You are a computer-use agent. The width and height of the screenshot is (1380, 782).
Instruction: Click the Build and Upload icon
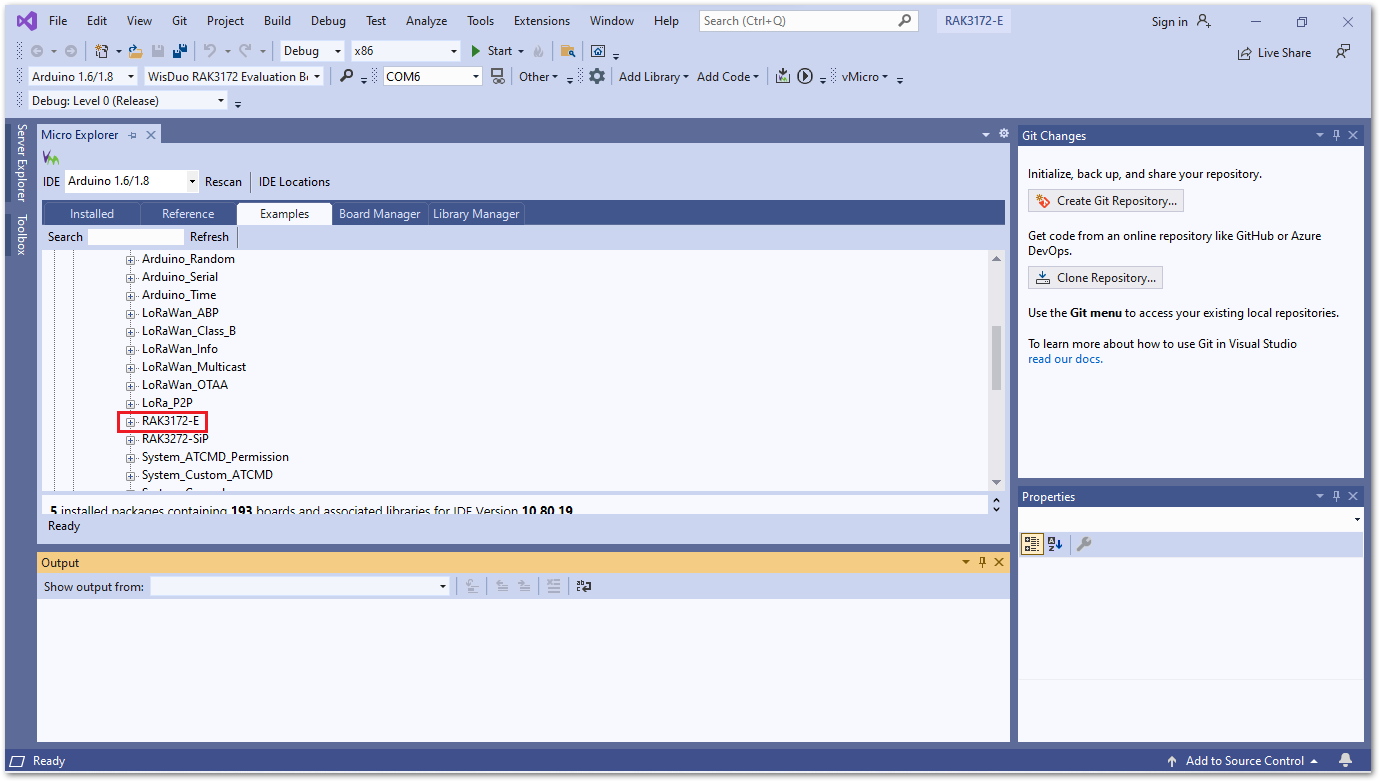click(783, 76)
